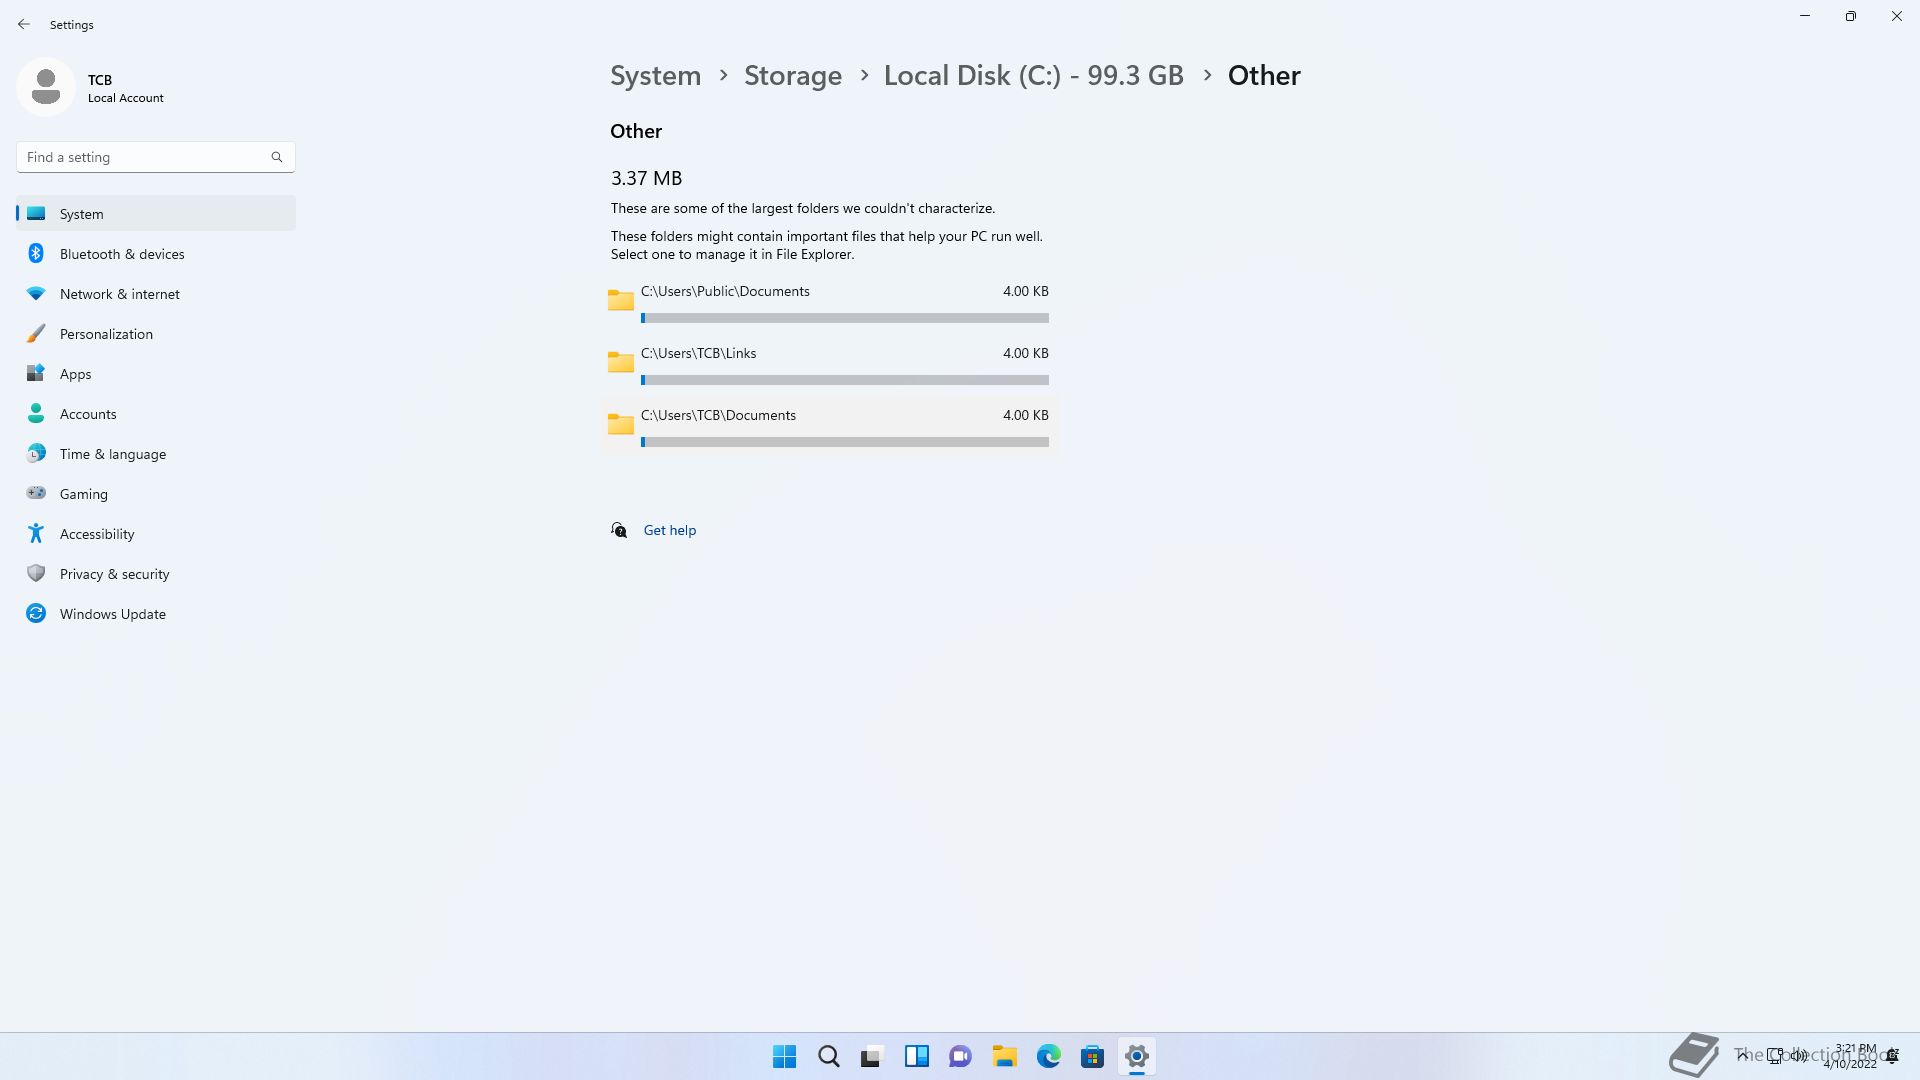Navigate to Storage in the breadcrumb
This screenshot has height=1080, width=1920.
point(792,76)
